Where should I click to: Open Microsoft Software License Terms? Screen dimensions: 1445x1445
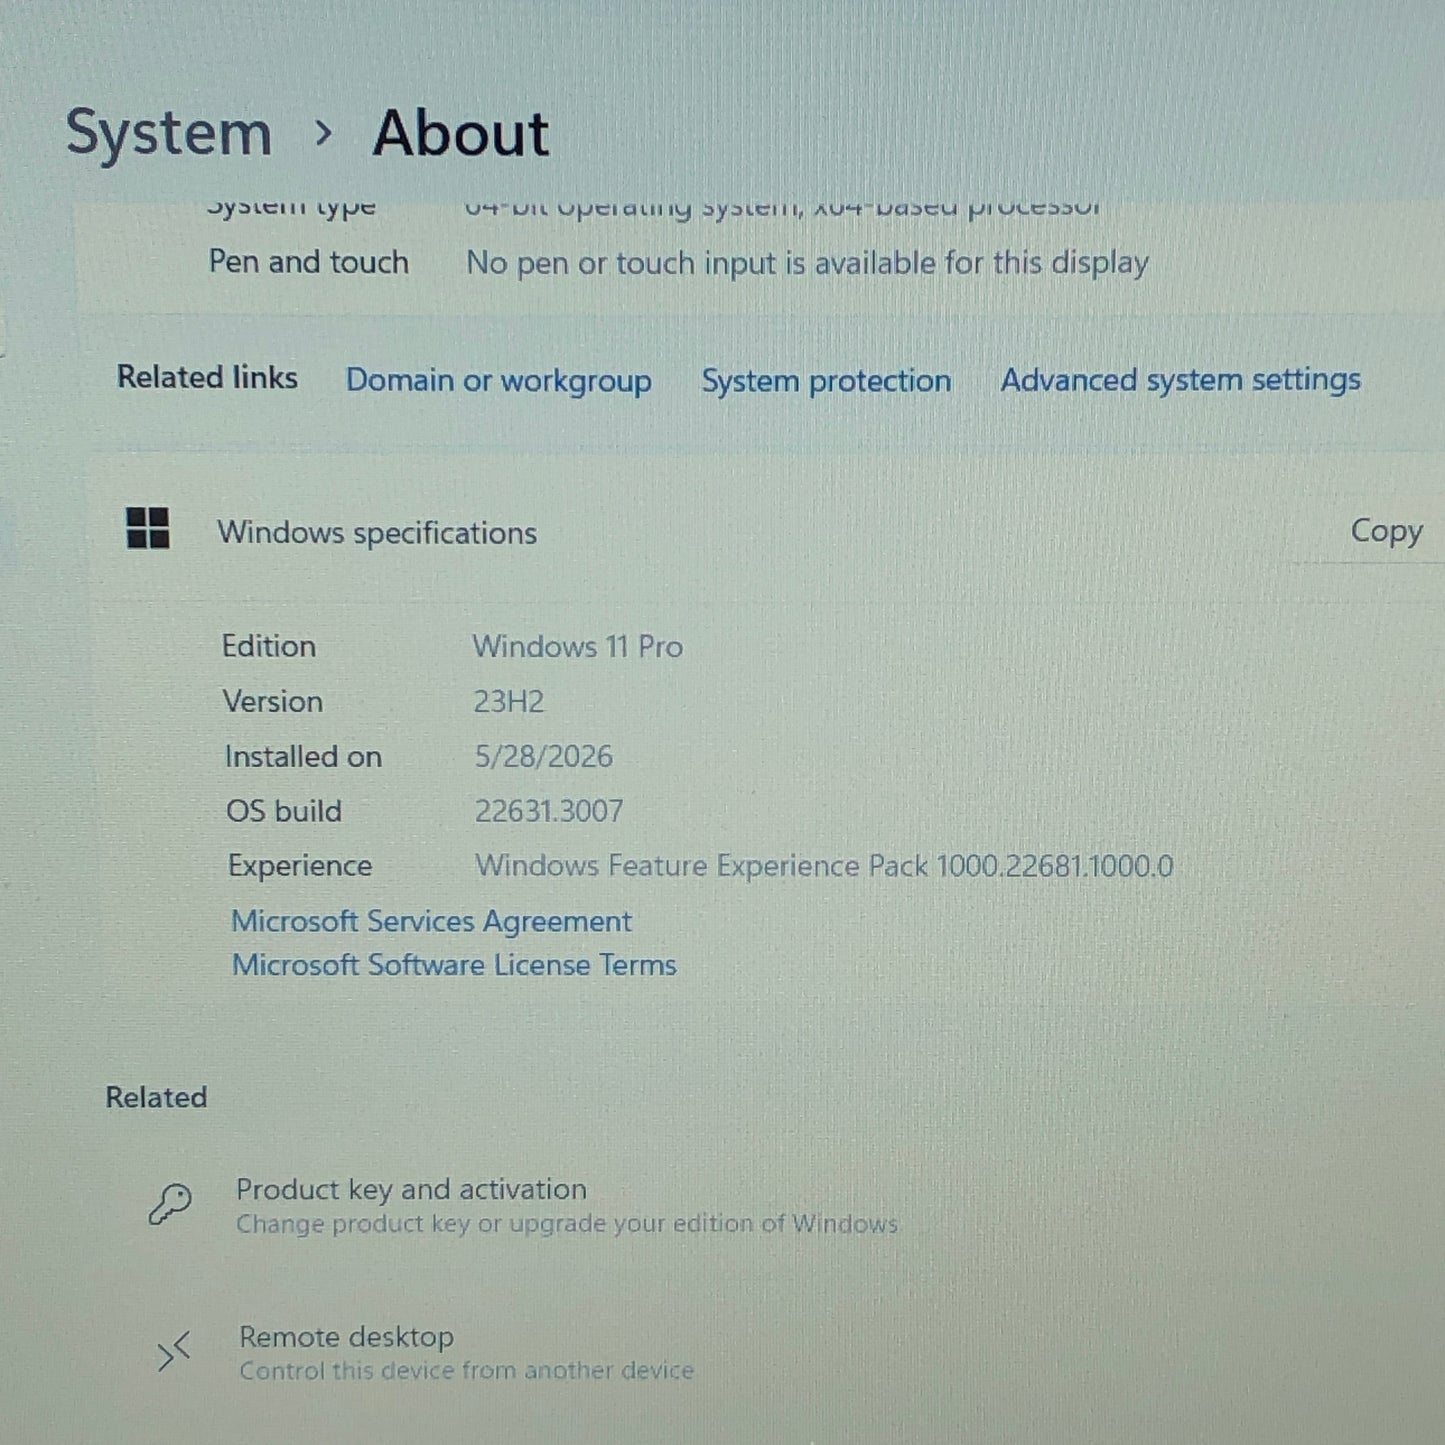(x=454, y=965)
